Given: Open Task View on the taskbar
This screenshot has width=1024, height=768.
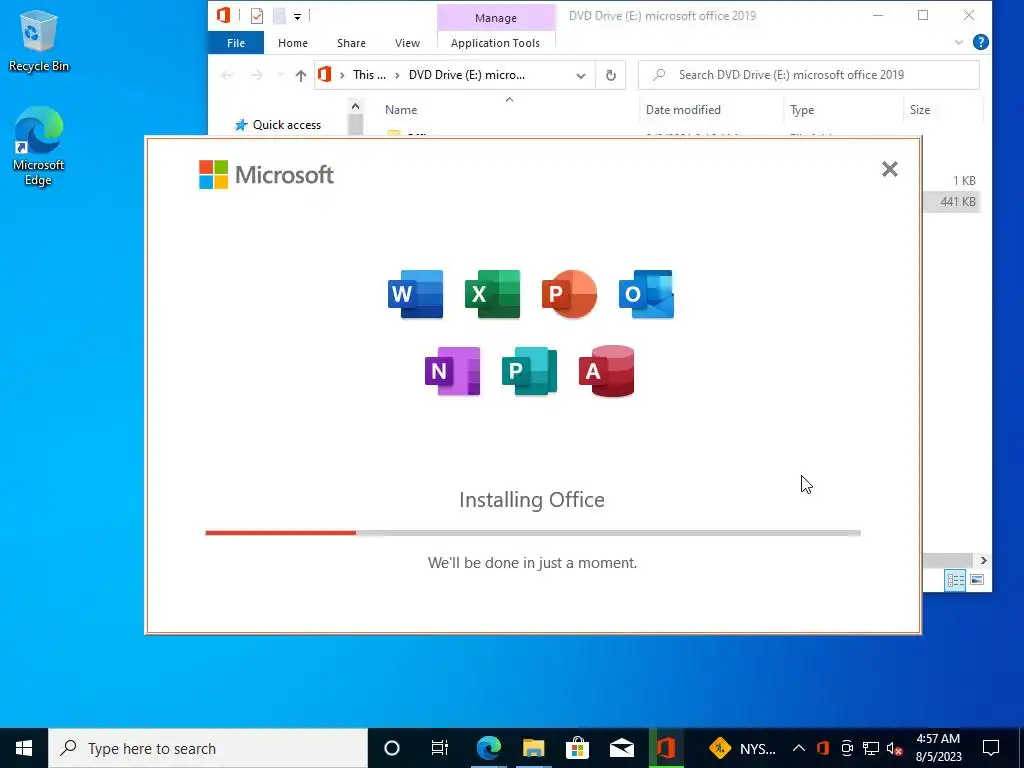Looking at the screenshot, I should point(440,748).
